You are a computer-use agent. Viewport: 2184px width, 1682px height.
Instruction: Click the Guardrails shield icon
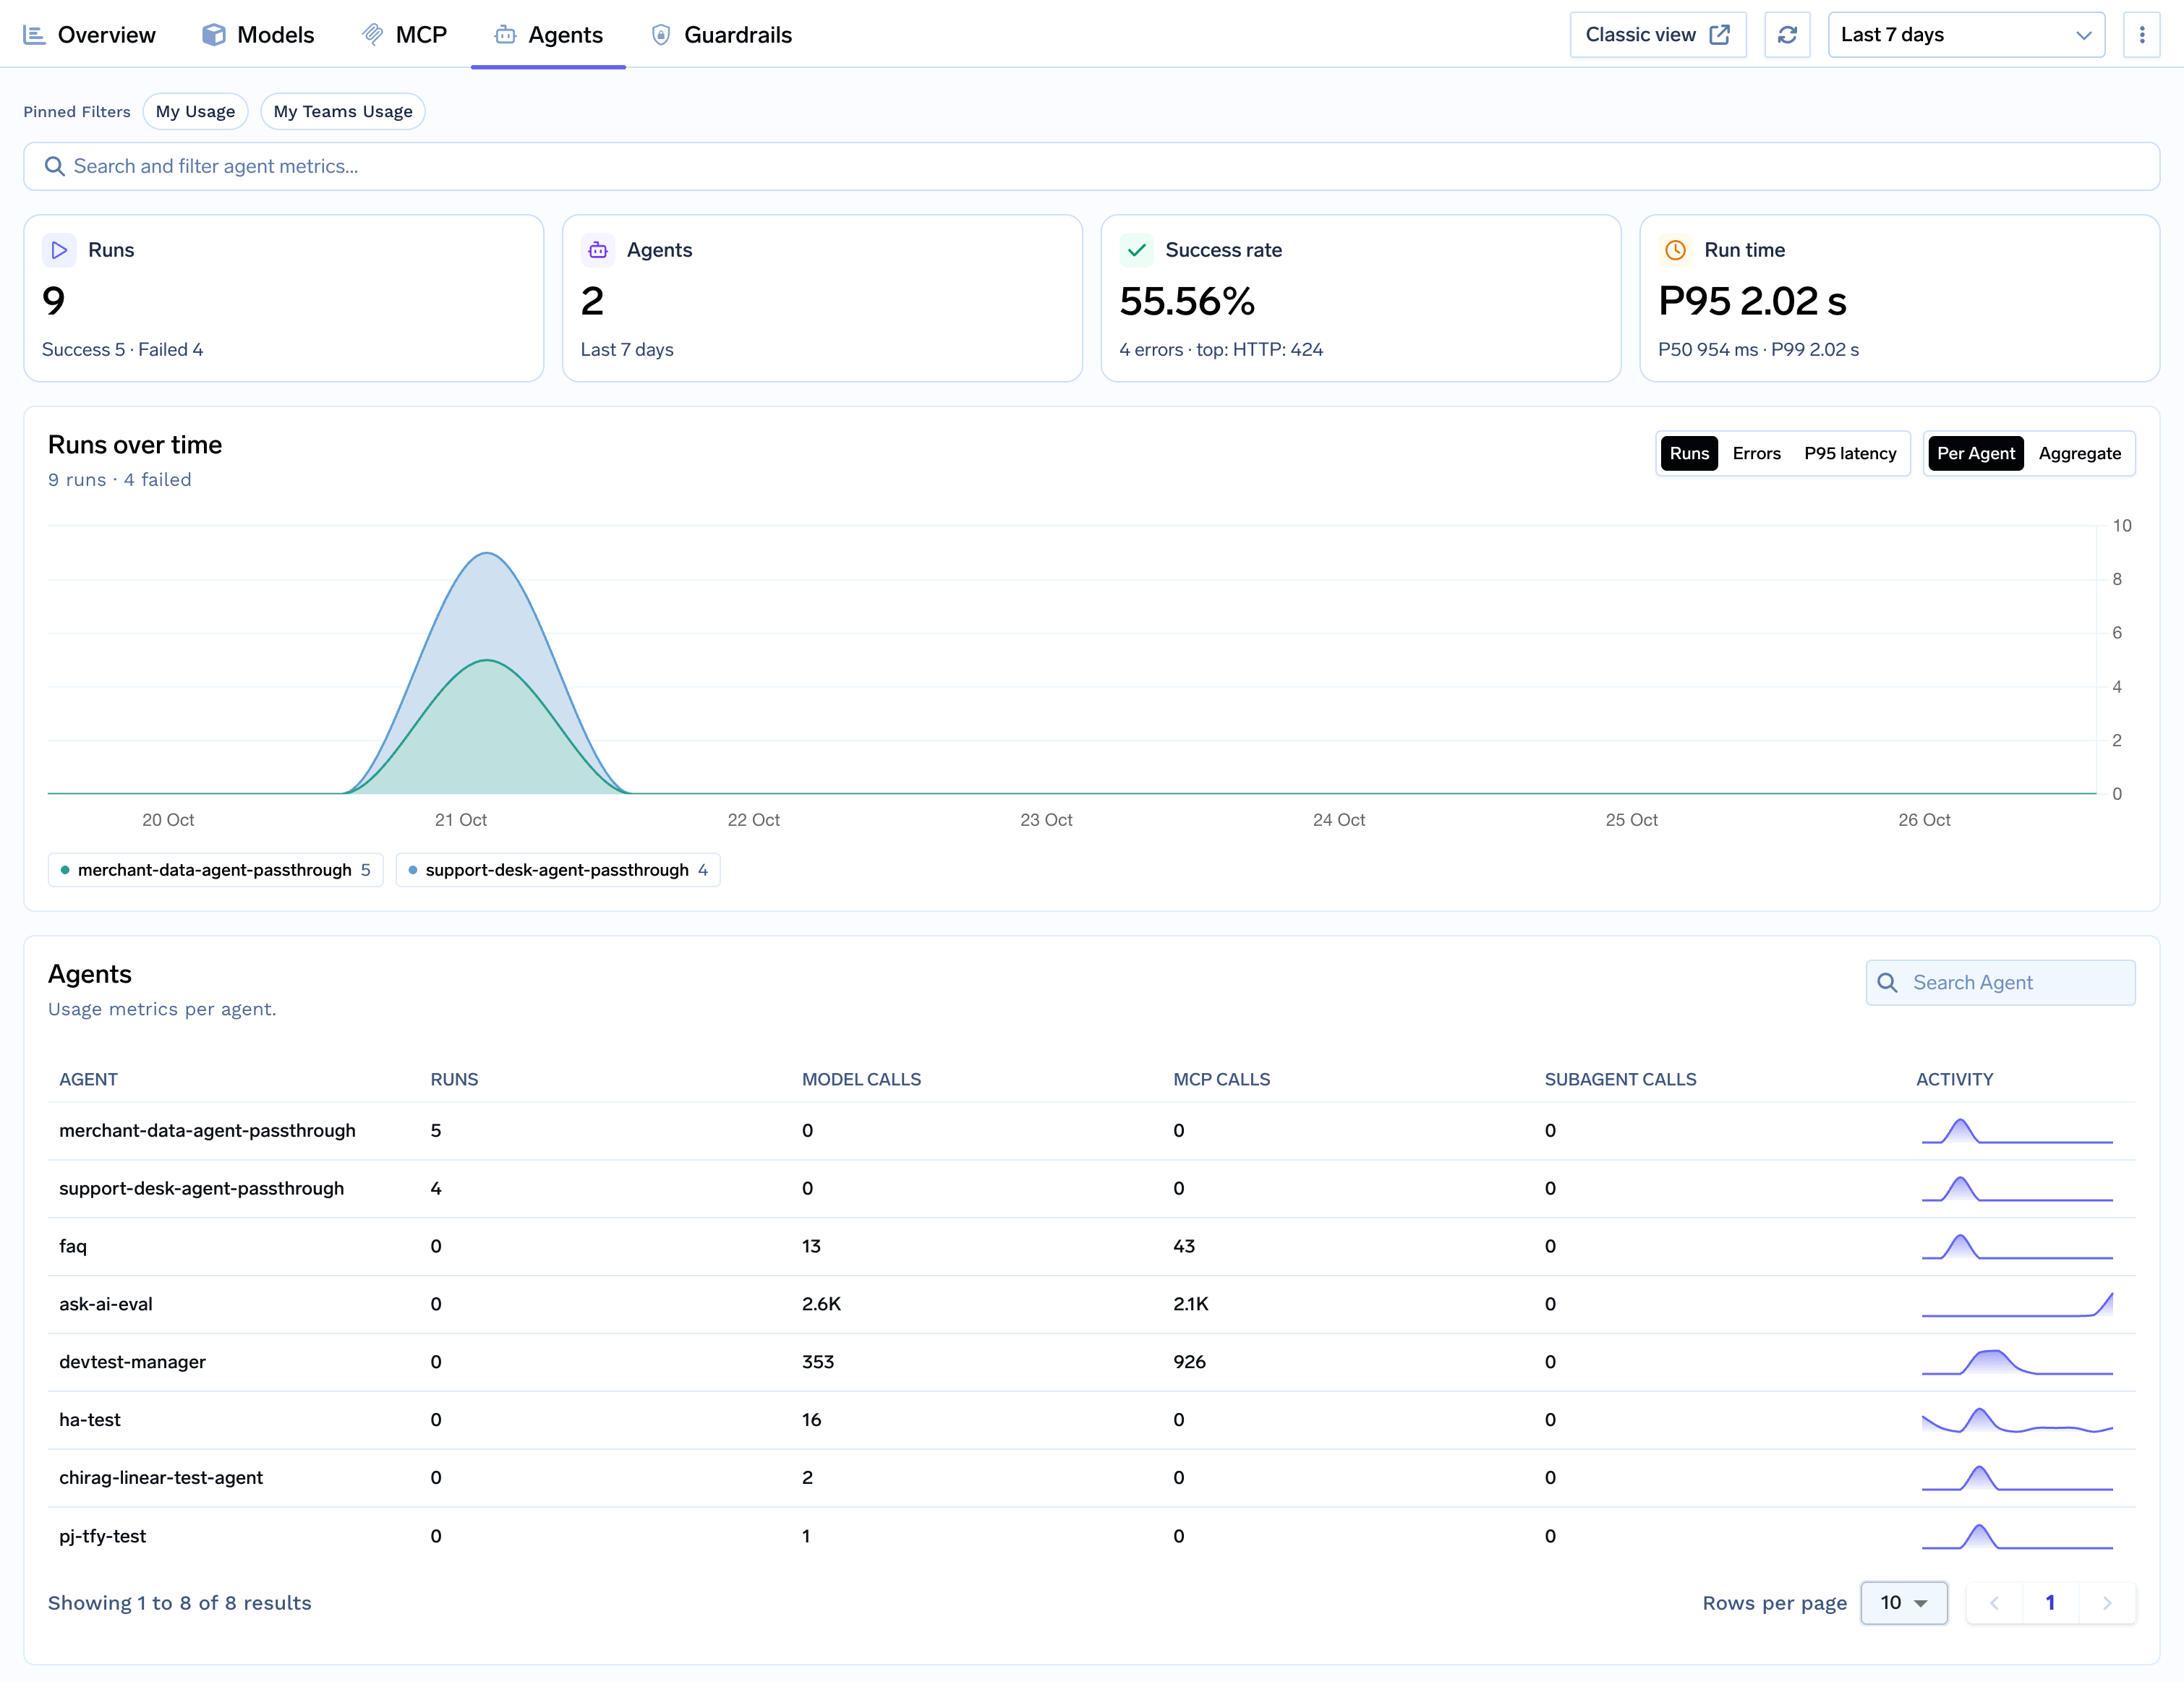point(661,35)
